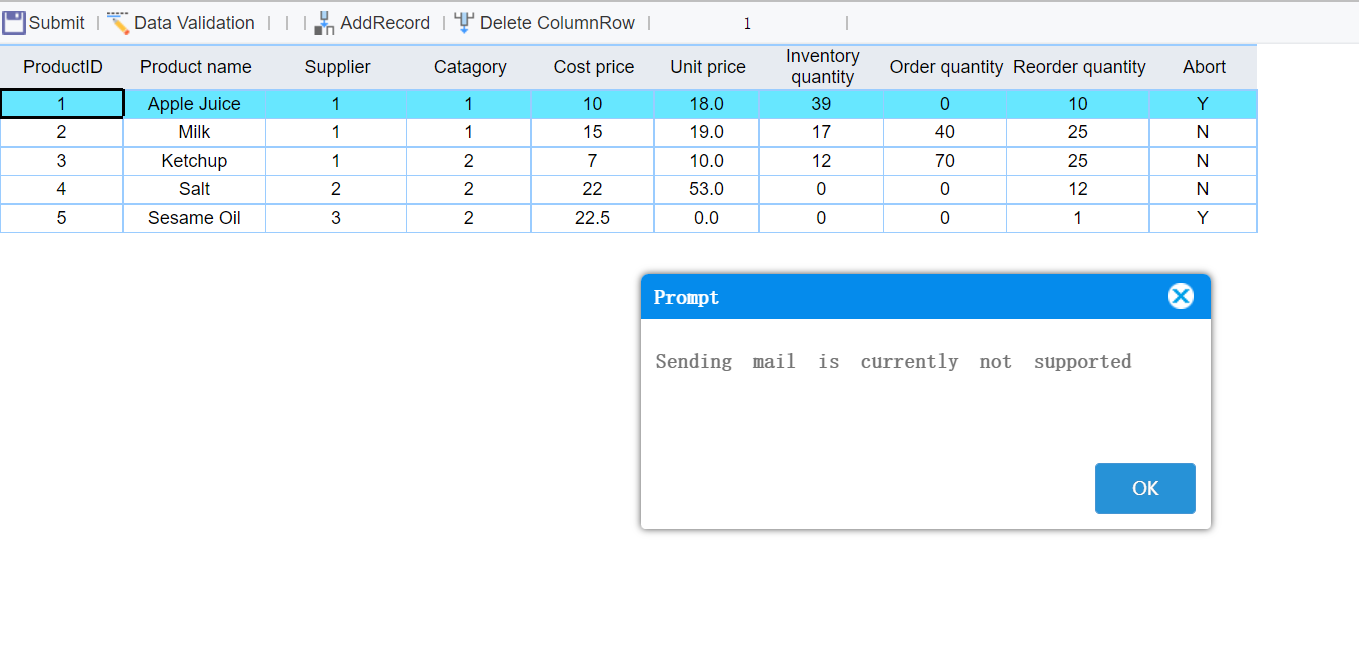The image size is (1359, 661).
Task: Click the Data Validation toolbar label
Action: click(194, 22)
